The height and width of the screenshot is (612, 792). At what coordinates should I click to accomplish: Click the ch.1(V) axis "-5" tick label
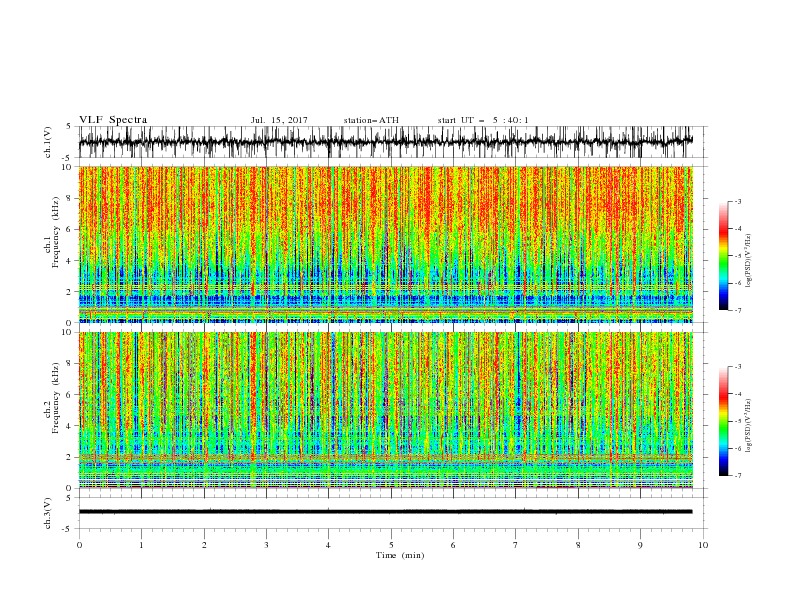tap(68, 158)
